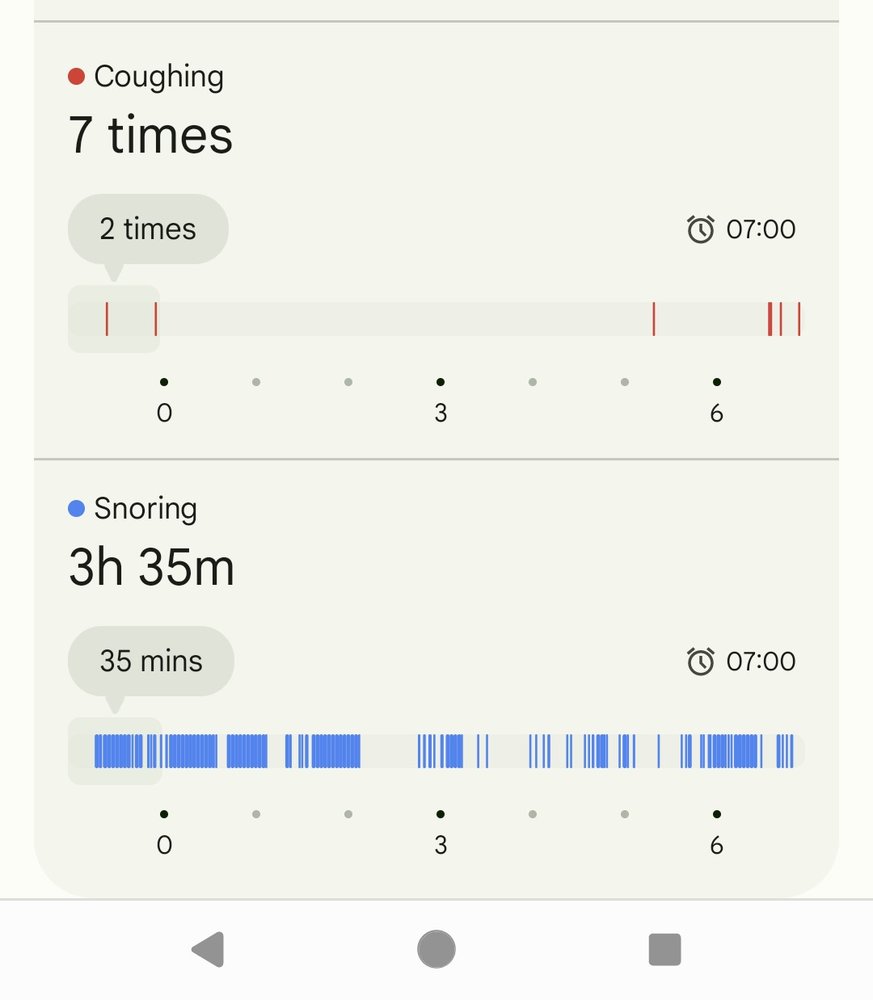Screen dimensions: 873x1000
Task: Tap the first red cough marker on the timeline
Action: tap(107, 319)
